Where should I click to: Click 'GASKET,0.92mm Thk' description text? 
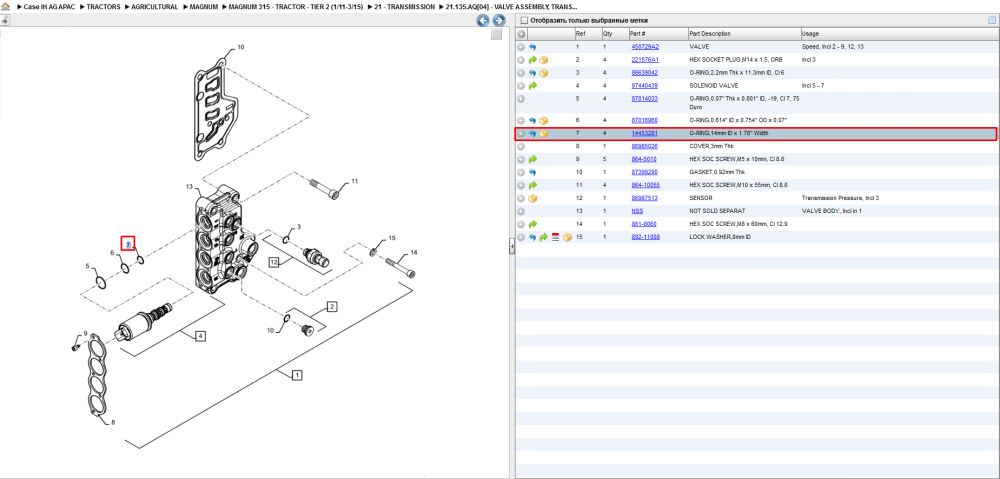716,172
